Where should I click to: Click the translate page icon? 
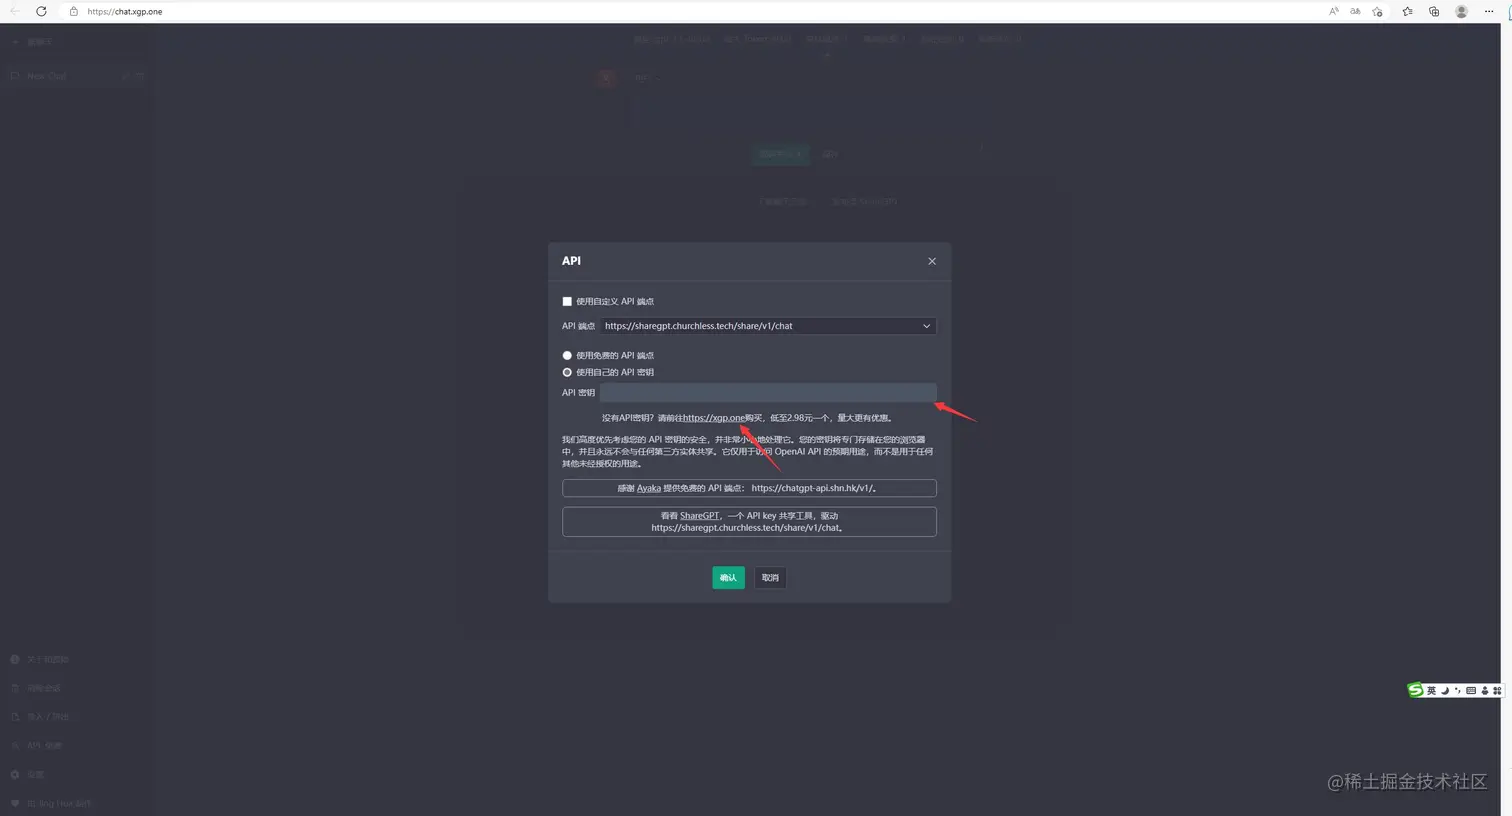point(1355,11)
